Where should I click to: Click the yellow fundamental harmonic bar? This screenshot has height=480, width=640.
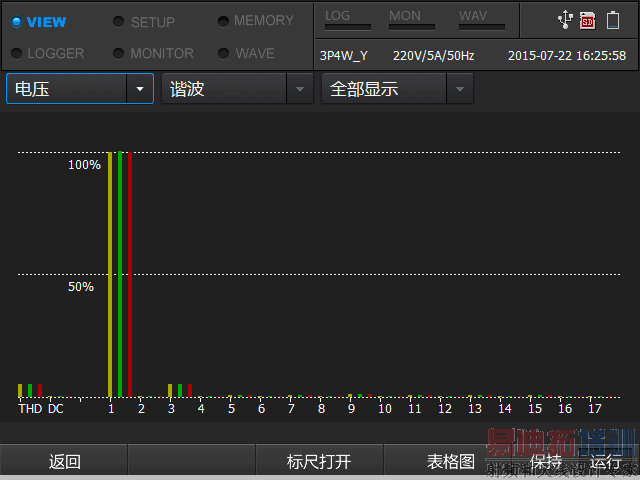110,274
